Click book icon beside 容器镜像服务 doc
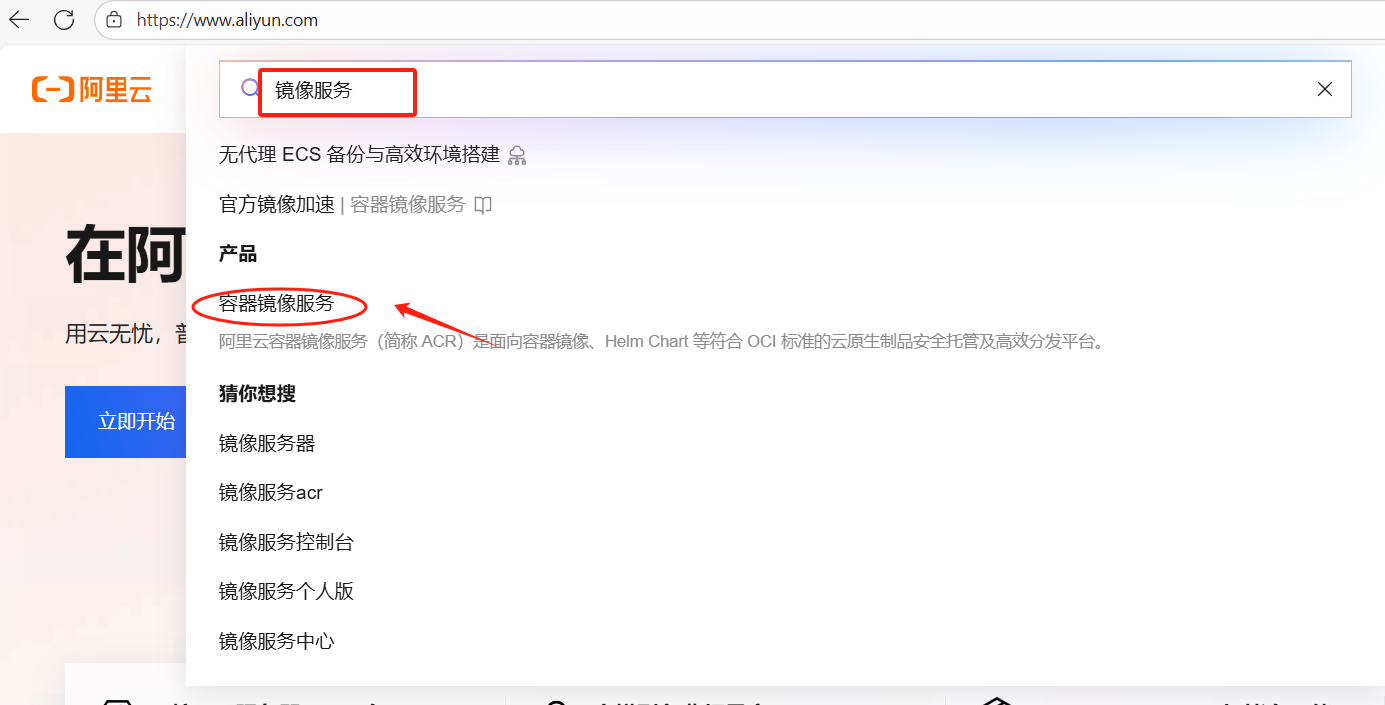The height and width of the screenshot is (705, 1385). (483, 205)
